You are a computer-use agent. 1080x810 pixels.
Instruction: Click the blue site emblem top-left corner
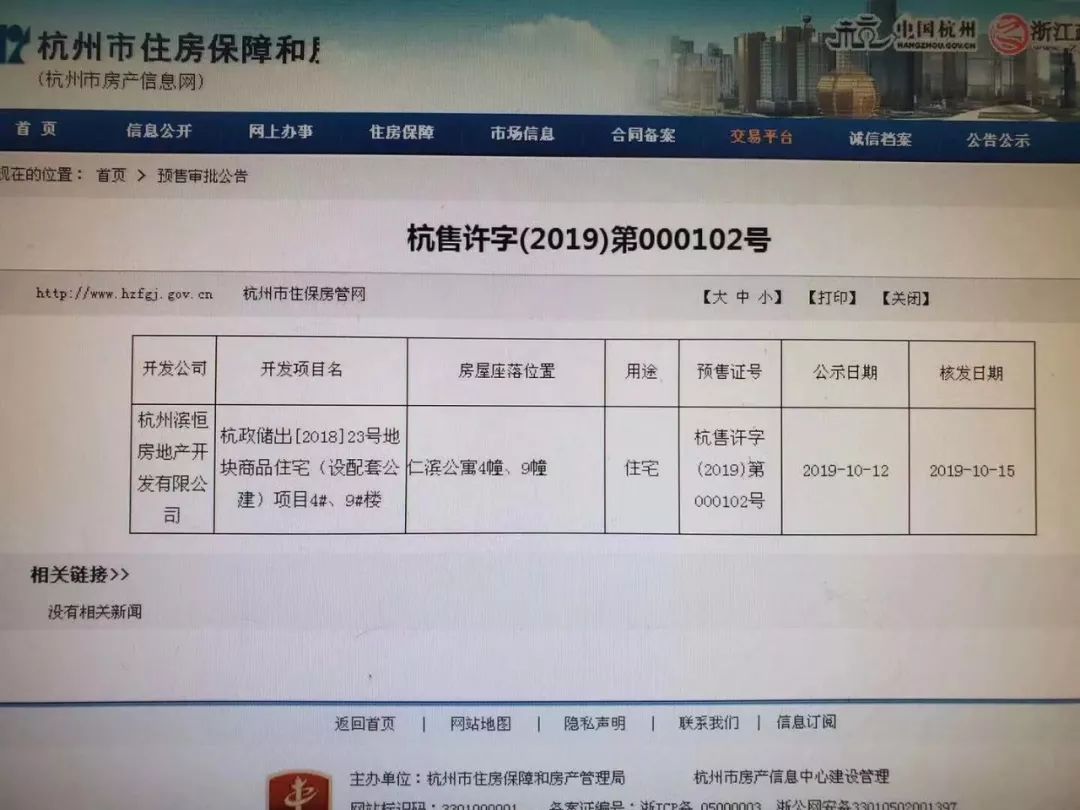pos(14,40)
